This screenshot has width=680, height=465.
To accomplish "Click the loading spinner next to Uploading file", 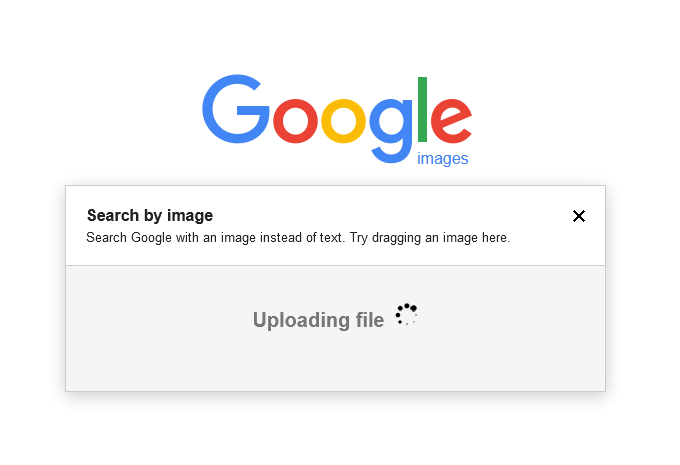I will click(406, 314).
